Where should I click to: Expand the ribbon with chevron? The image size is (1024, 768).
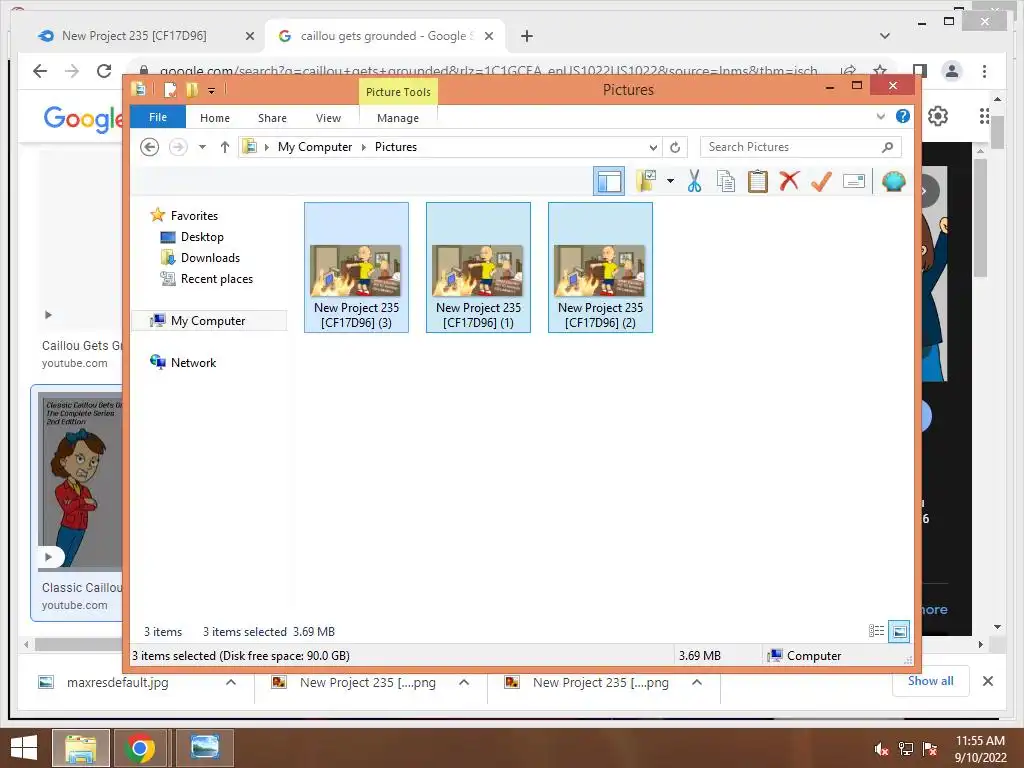click(x=881, y=117)
